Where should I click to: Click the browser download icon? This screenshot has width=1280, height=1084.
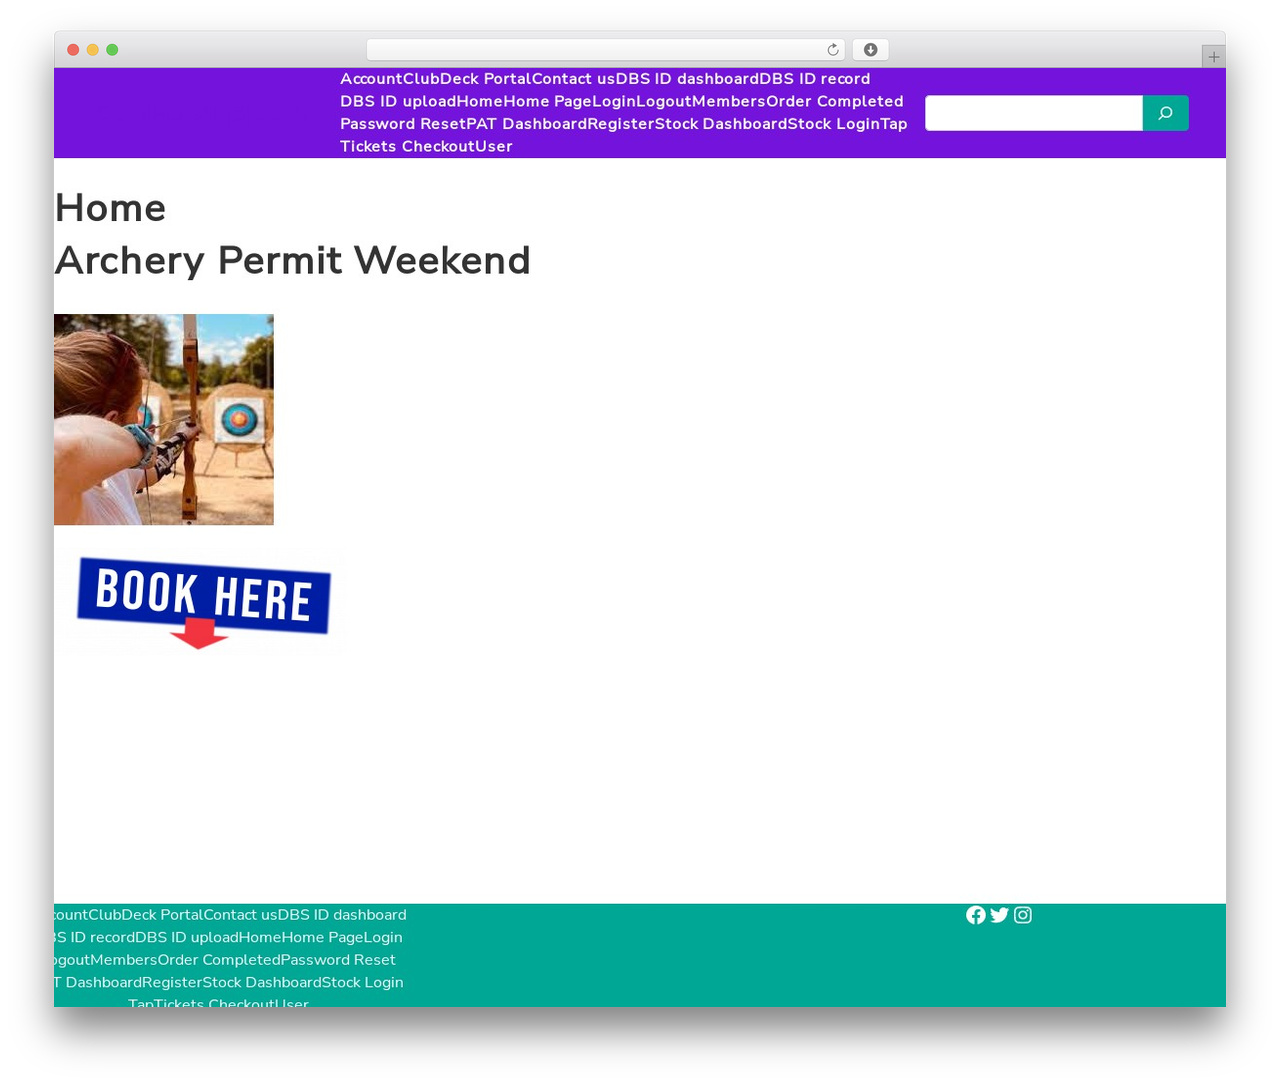point(870,50)
